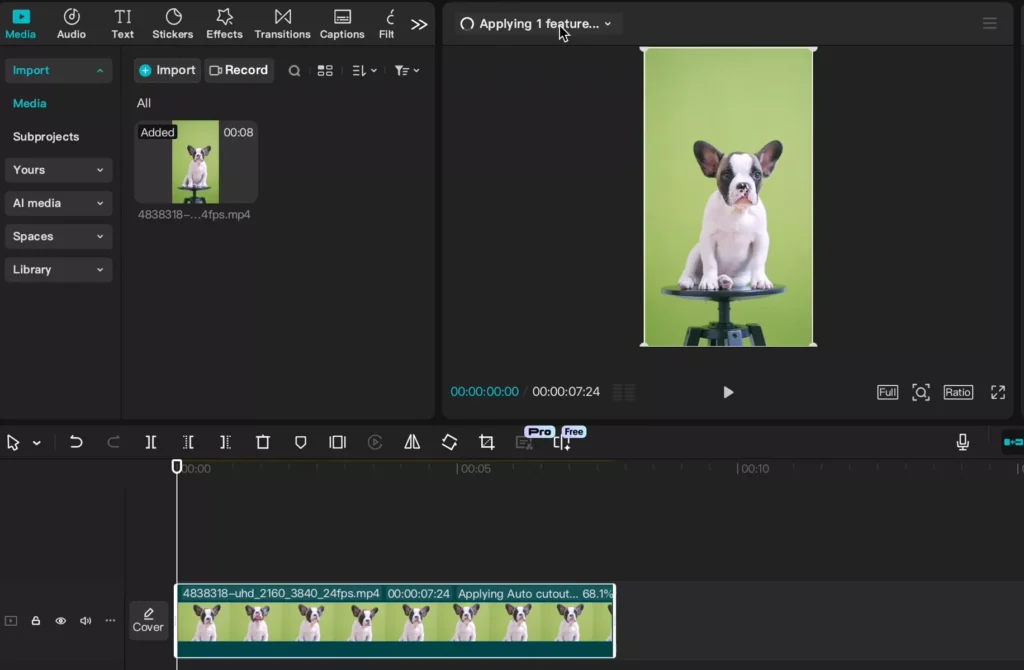Viewport: 1024px width, 670px height.
Task: Lock the video track
Action: (x=36, y=620)
